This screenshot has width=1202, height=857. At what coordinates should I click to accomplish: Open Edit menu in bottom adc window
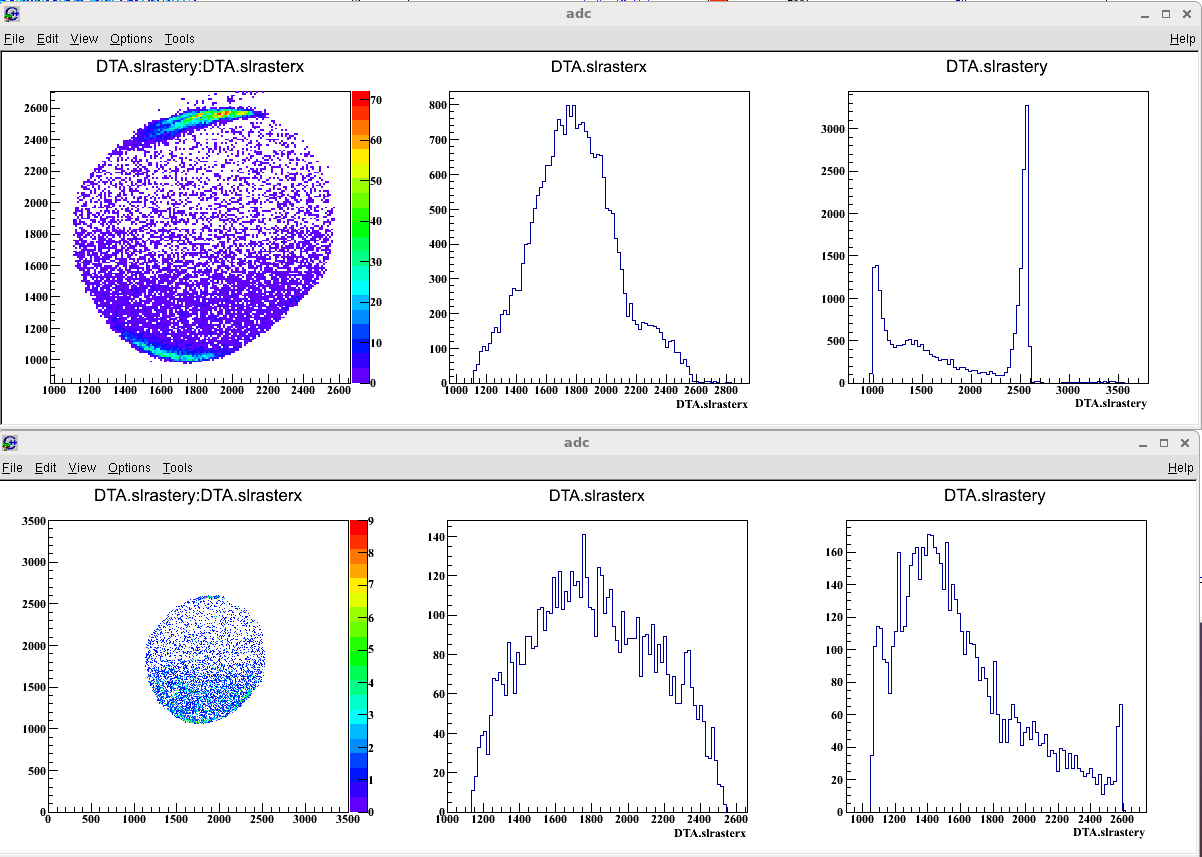(x=45, y=468)
